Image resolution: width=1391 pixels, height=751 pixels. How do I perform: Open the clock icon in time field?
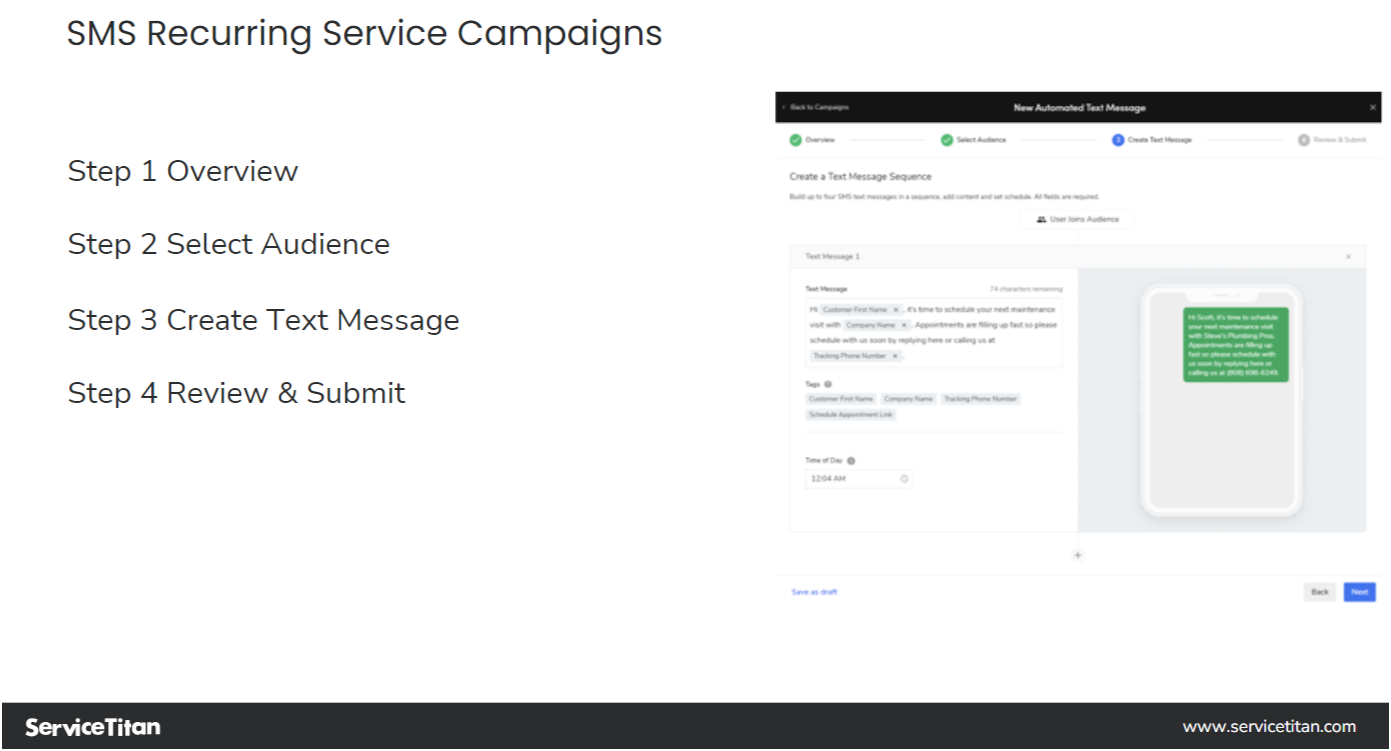pos(904,479)
